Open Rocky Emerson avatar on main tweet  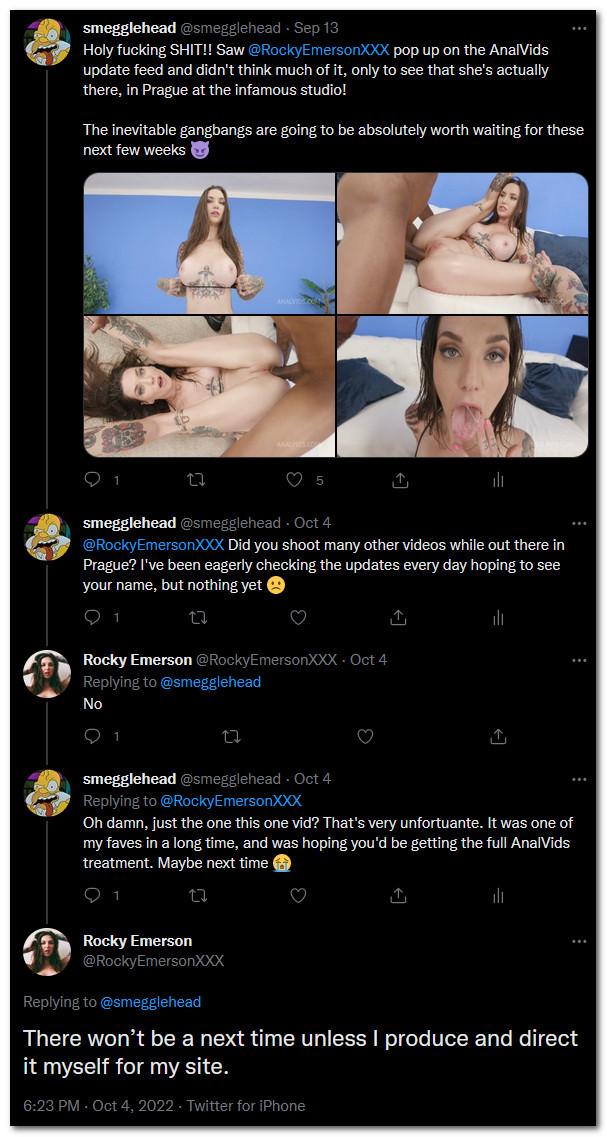(x=46, y=950)
